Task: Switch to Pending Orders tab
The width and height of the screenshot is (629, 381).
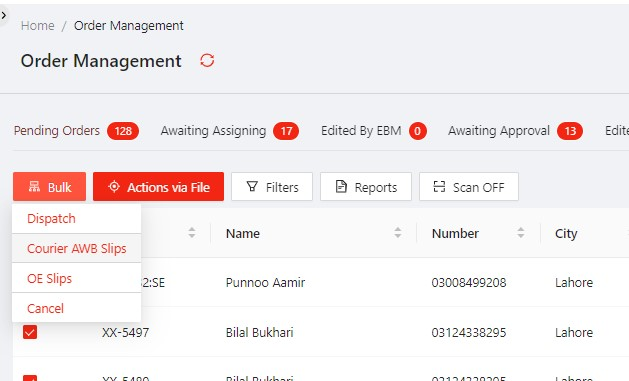Action: pyautogui.click(x=76, y=131)
